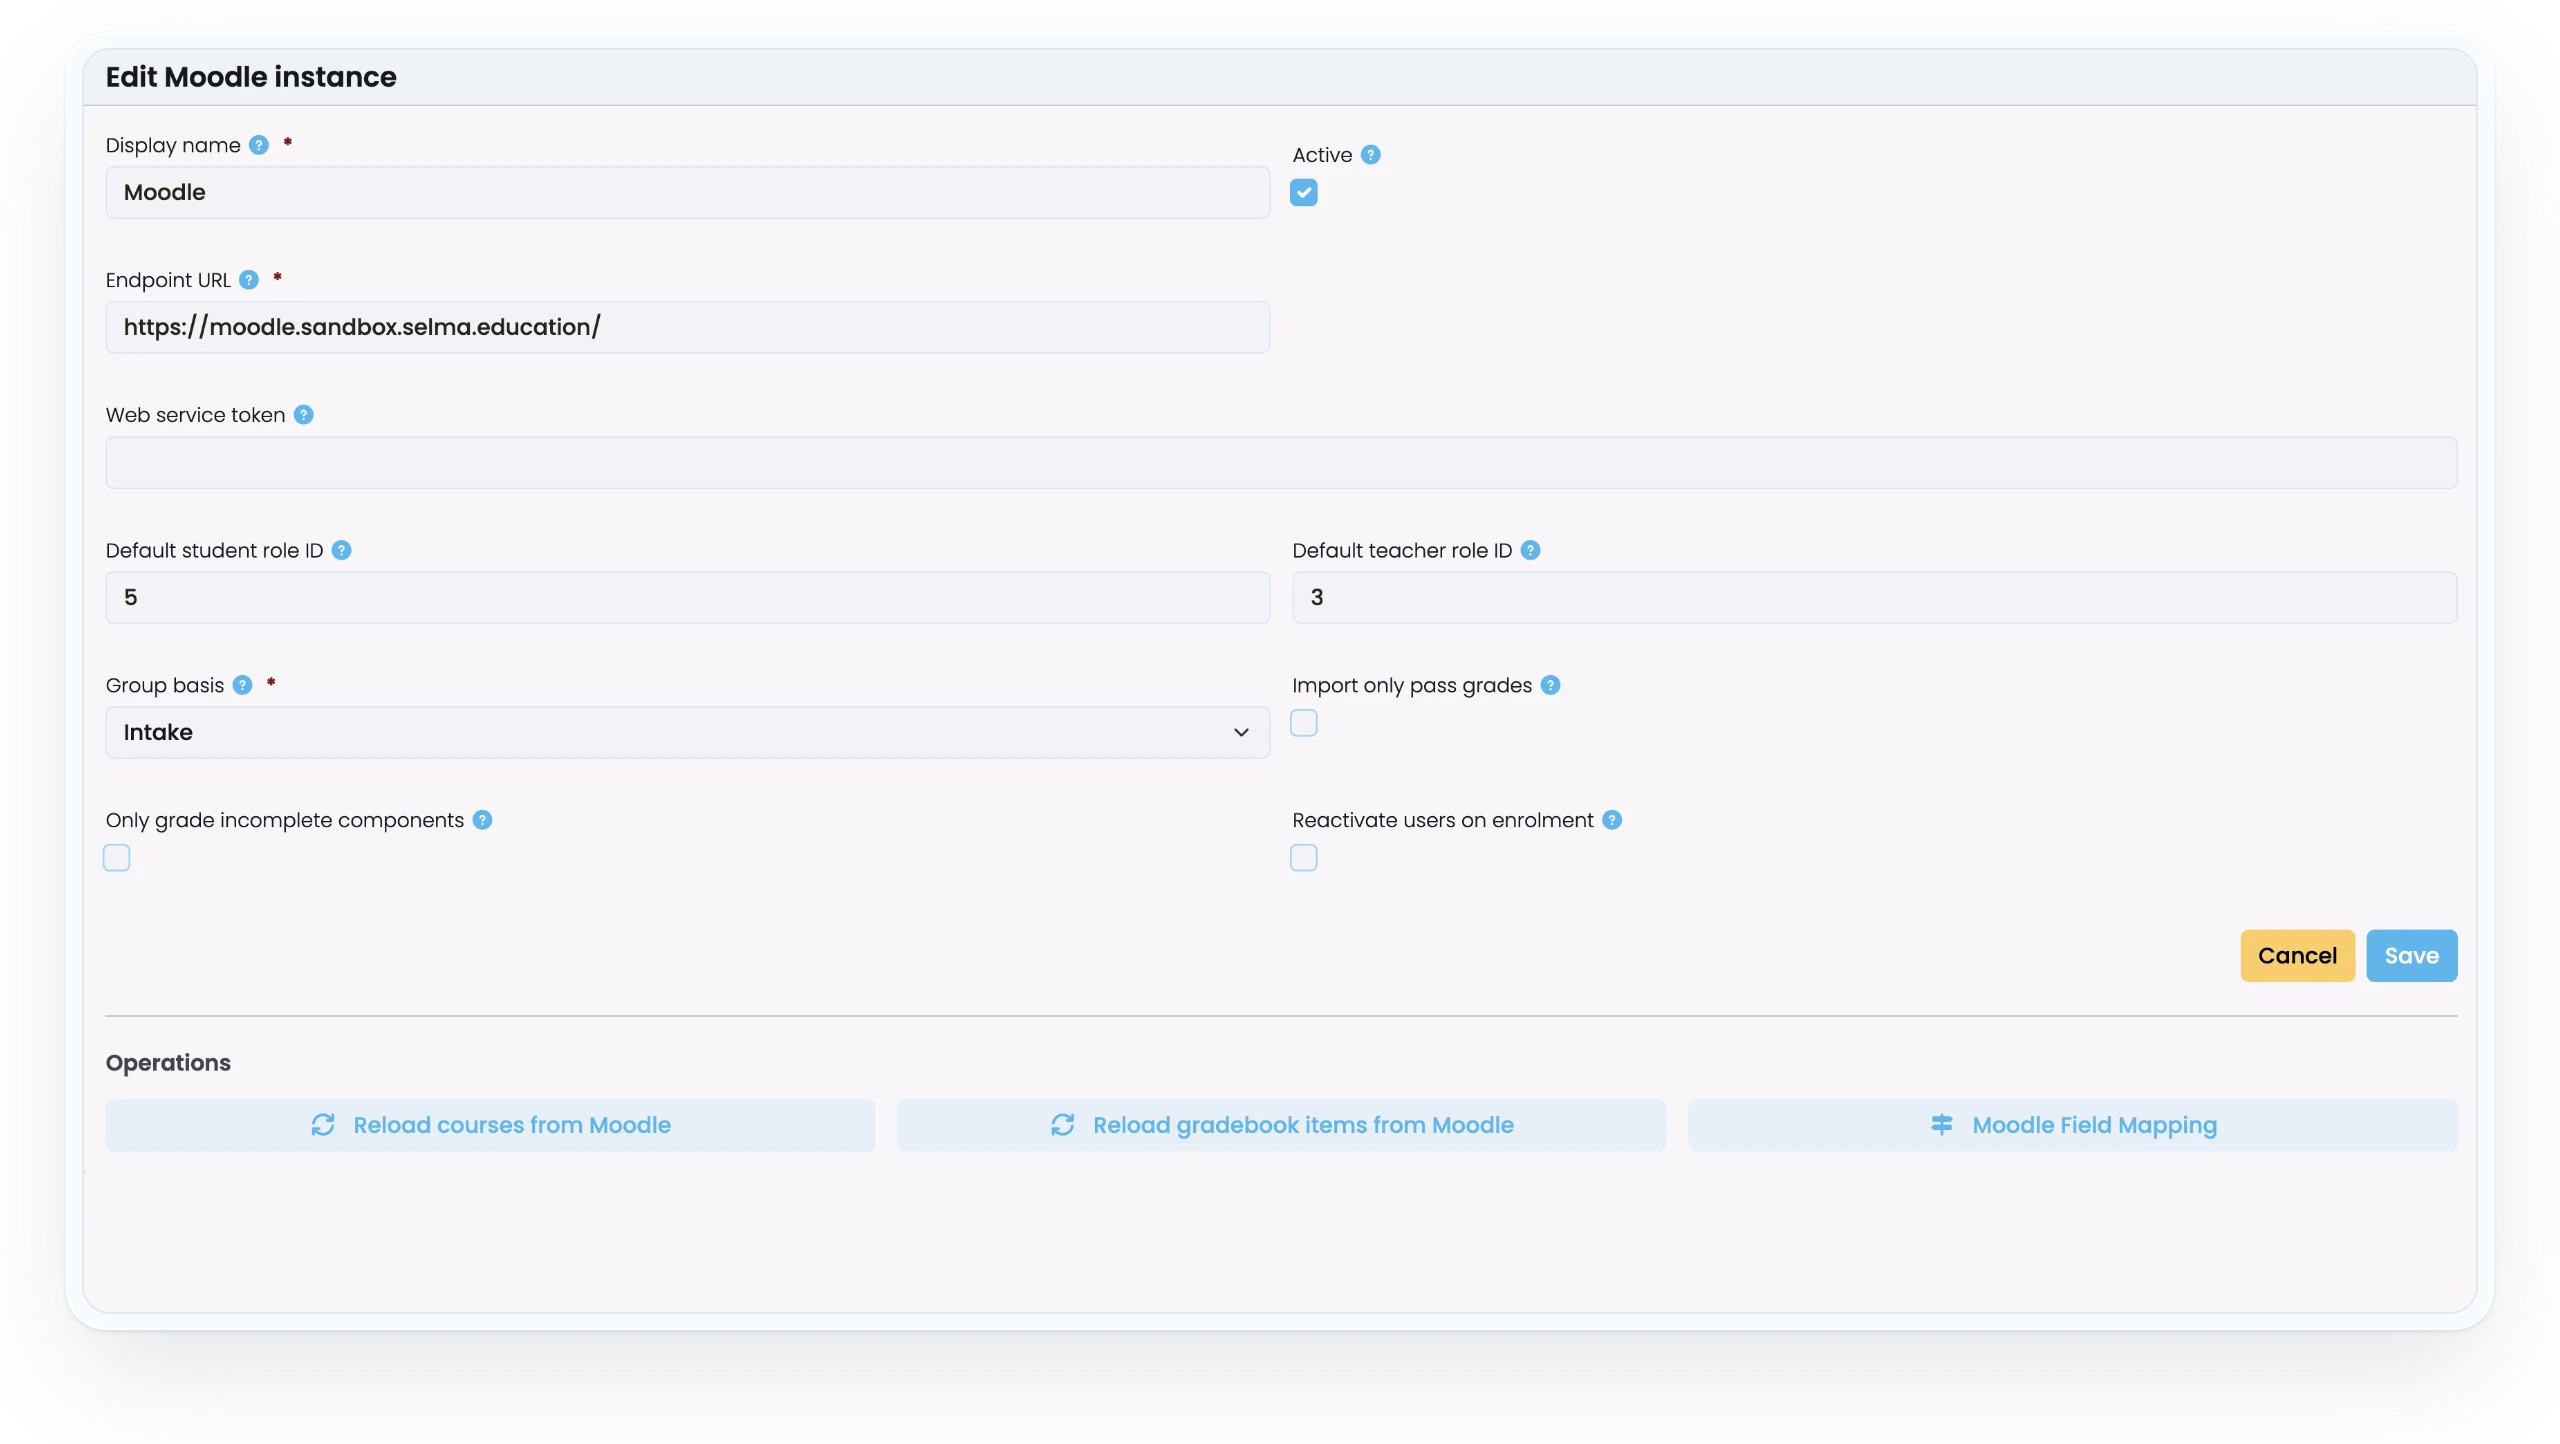
Task: Focus the Display name input field
Action: [x=688, y=193]
